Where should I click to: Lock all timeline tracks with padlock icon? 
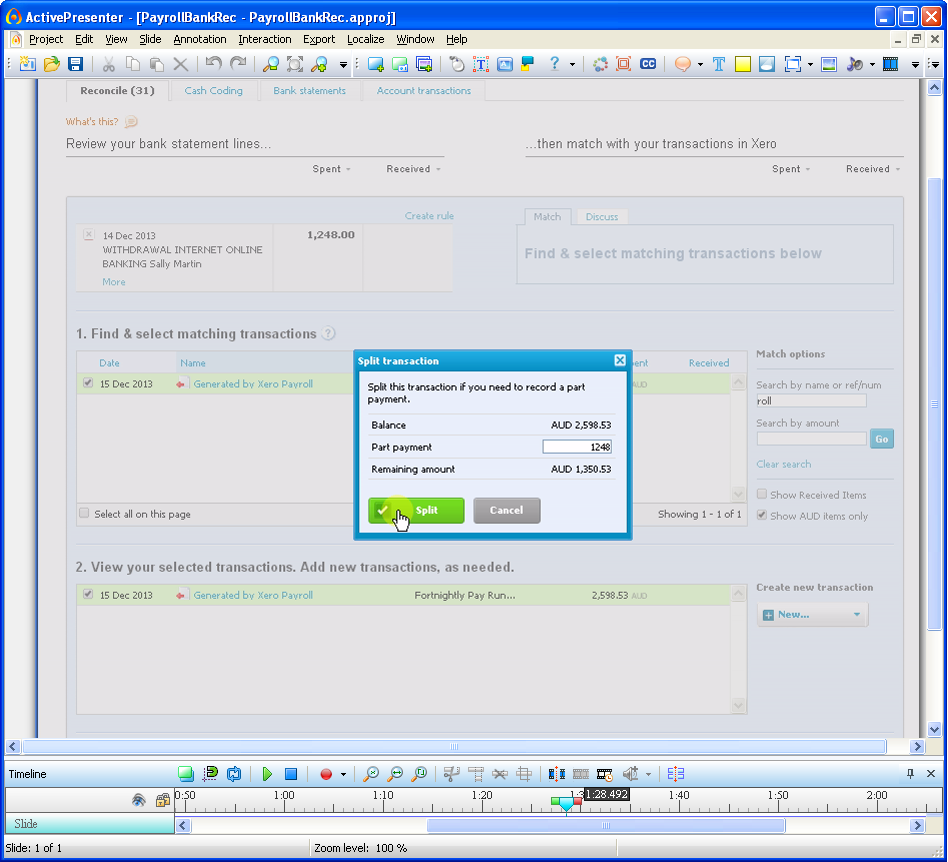162,800
